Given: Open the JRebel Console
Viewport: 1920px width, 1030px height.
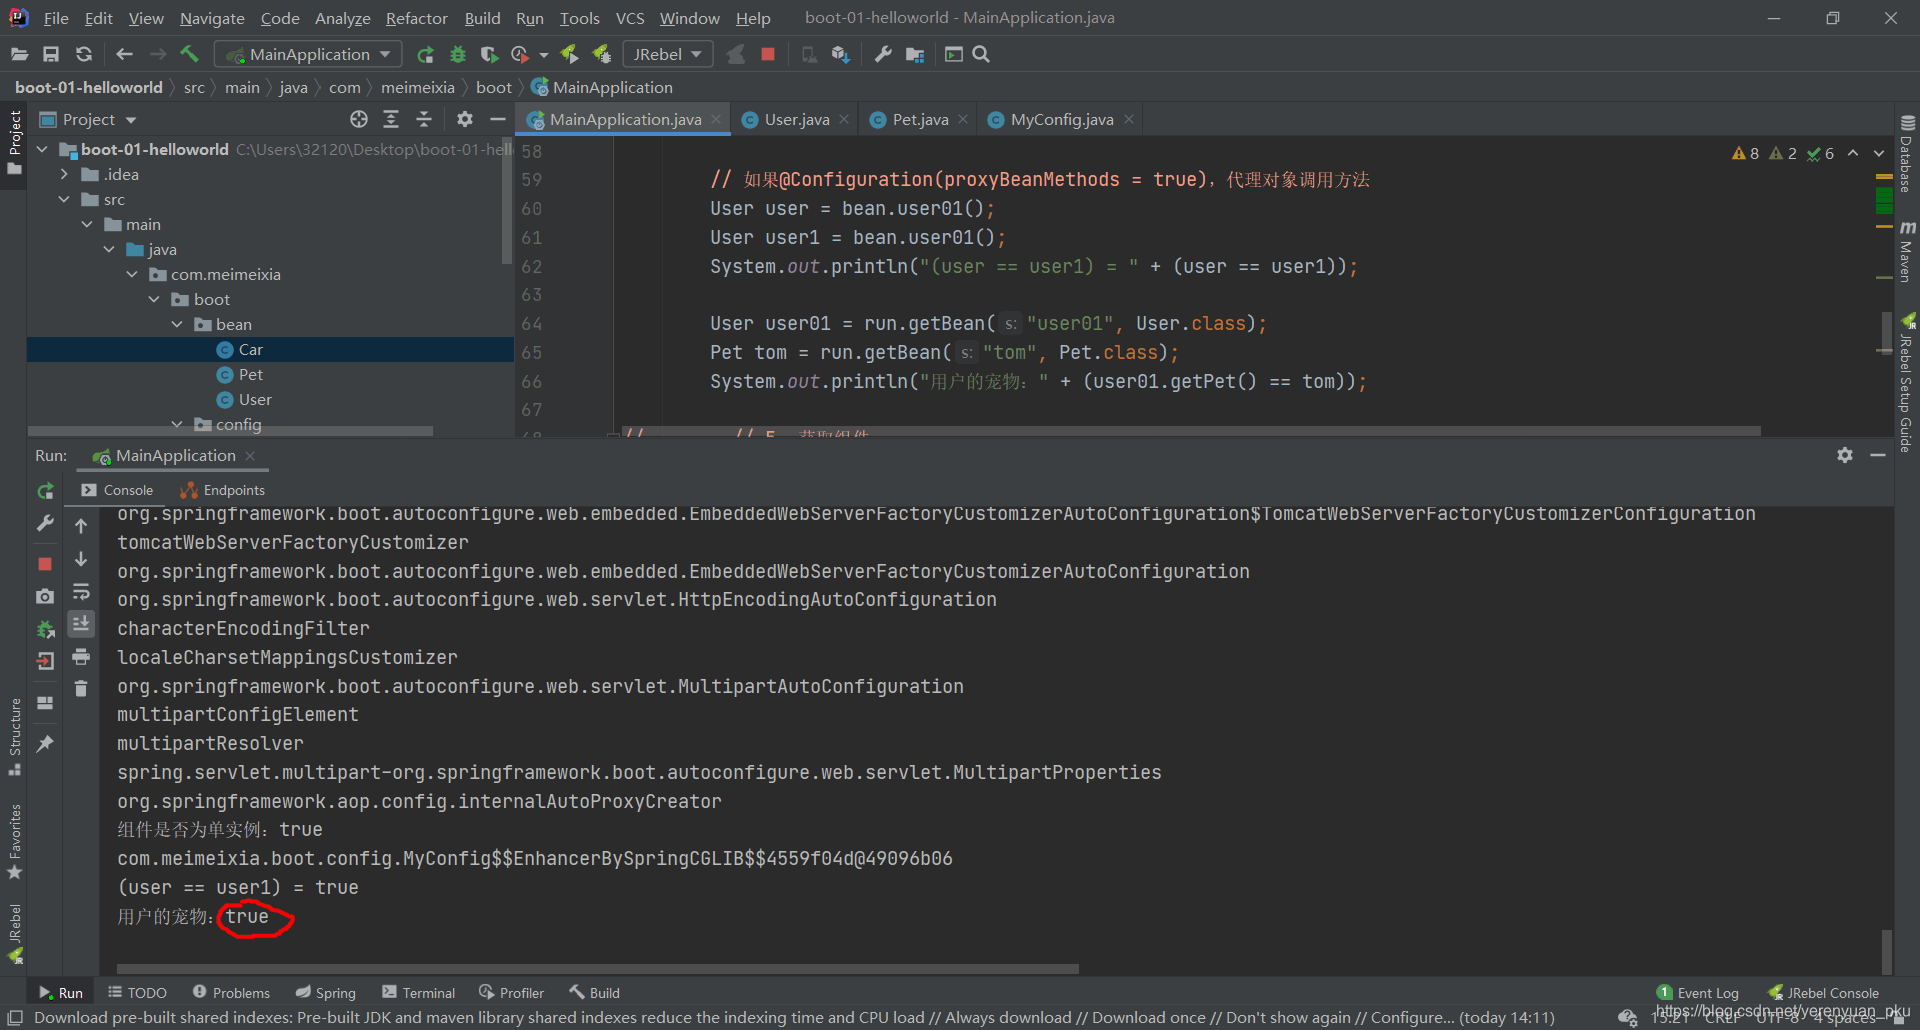Looking at the screenshot, I should [x=1824, y=993].
